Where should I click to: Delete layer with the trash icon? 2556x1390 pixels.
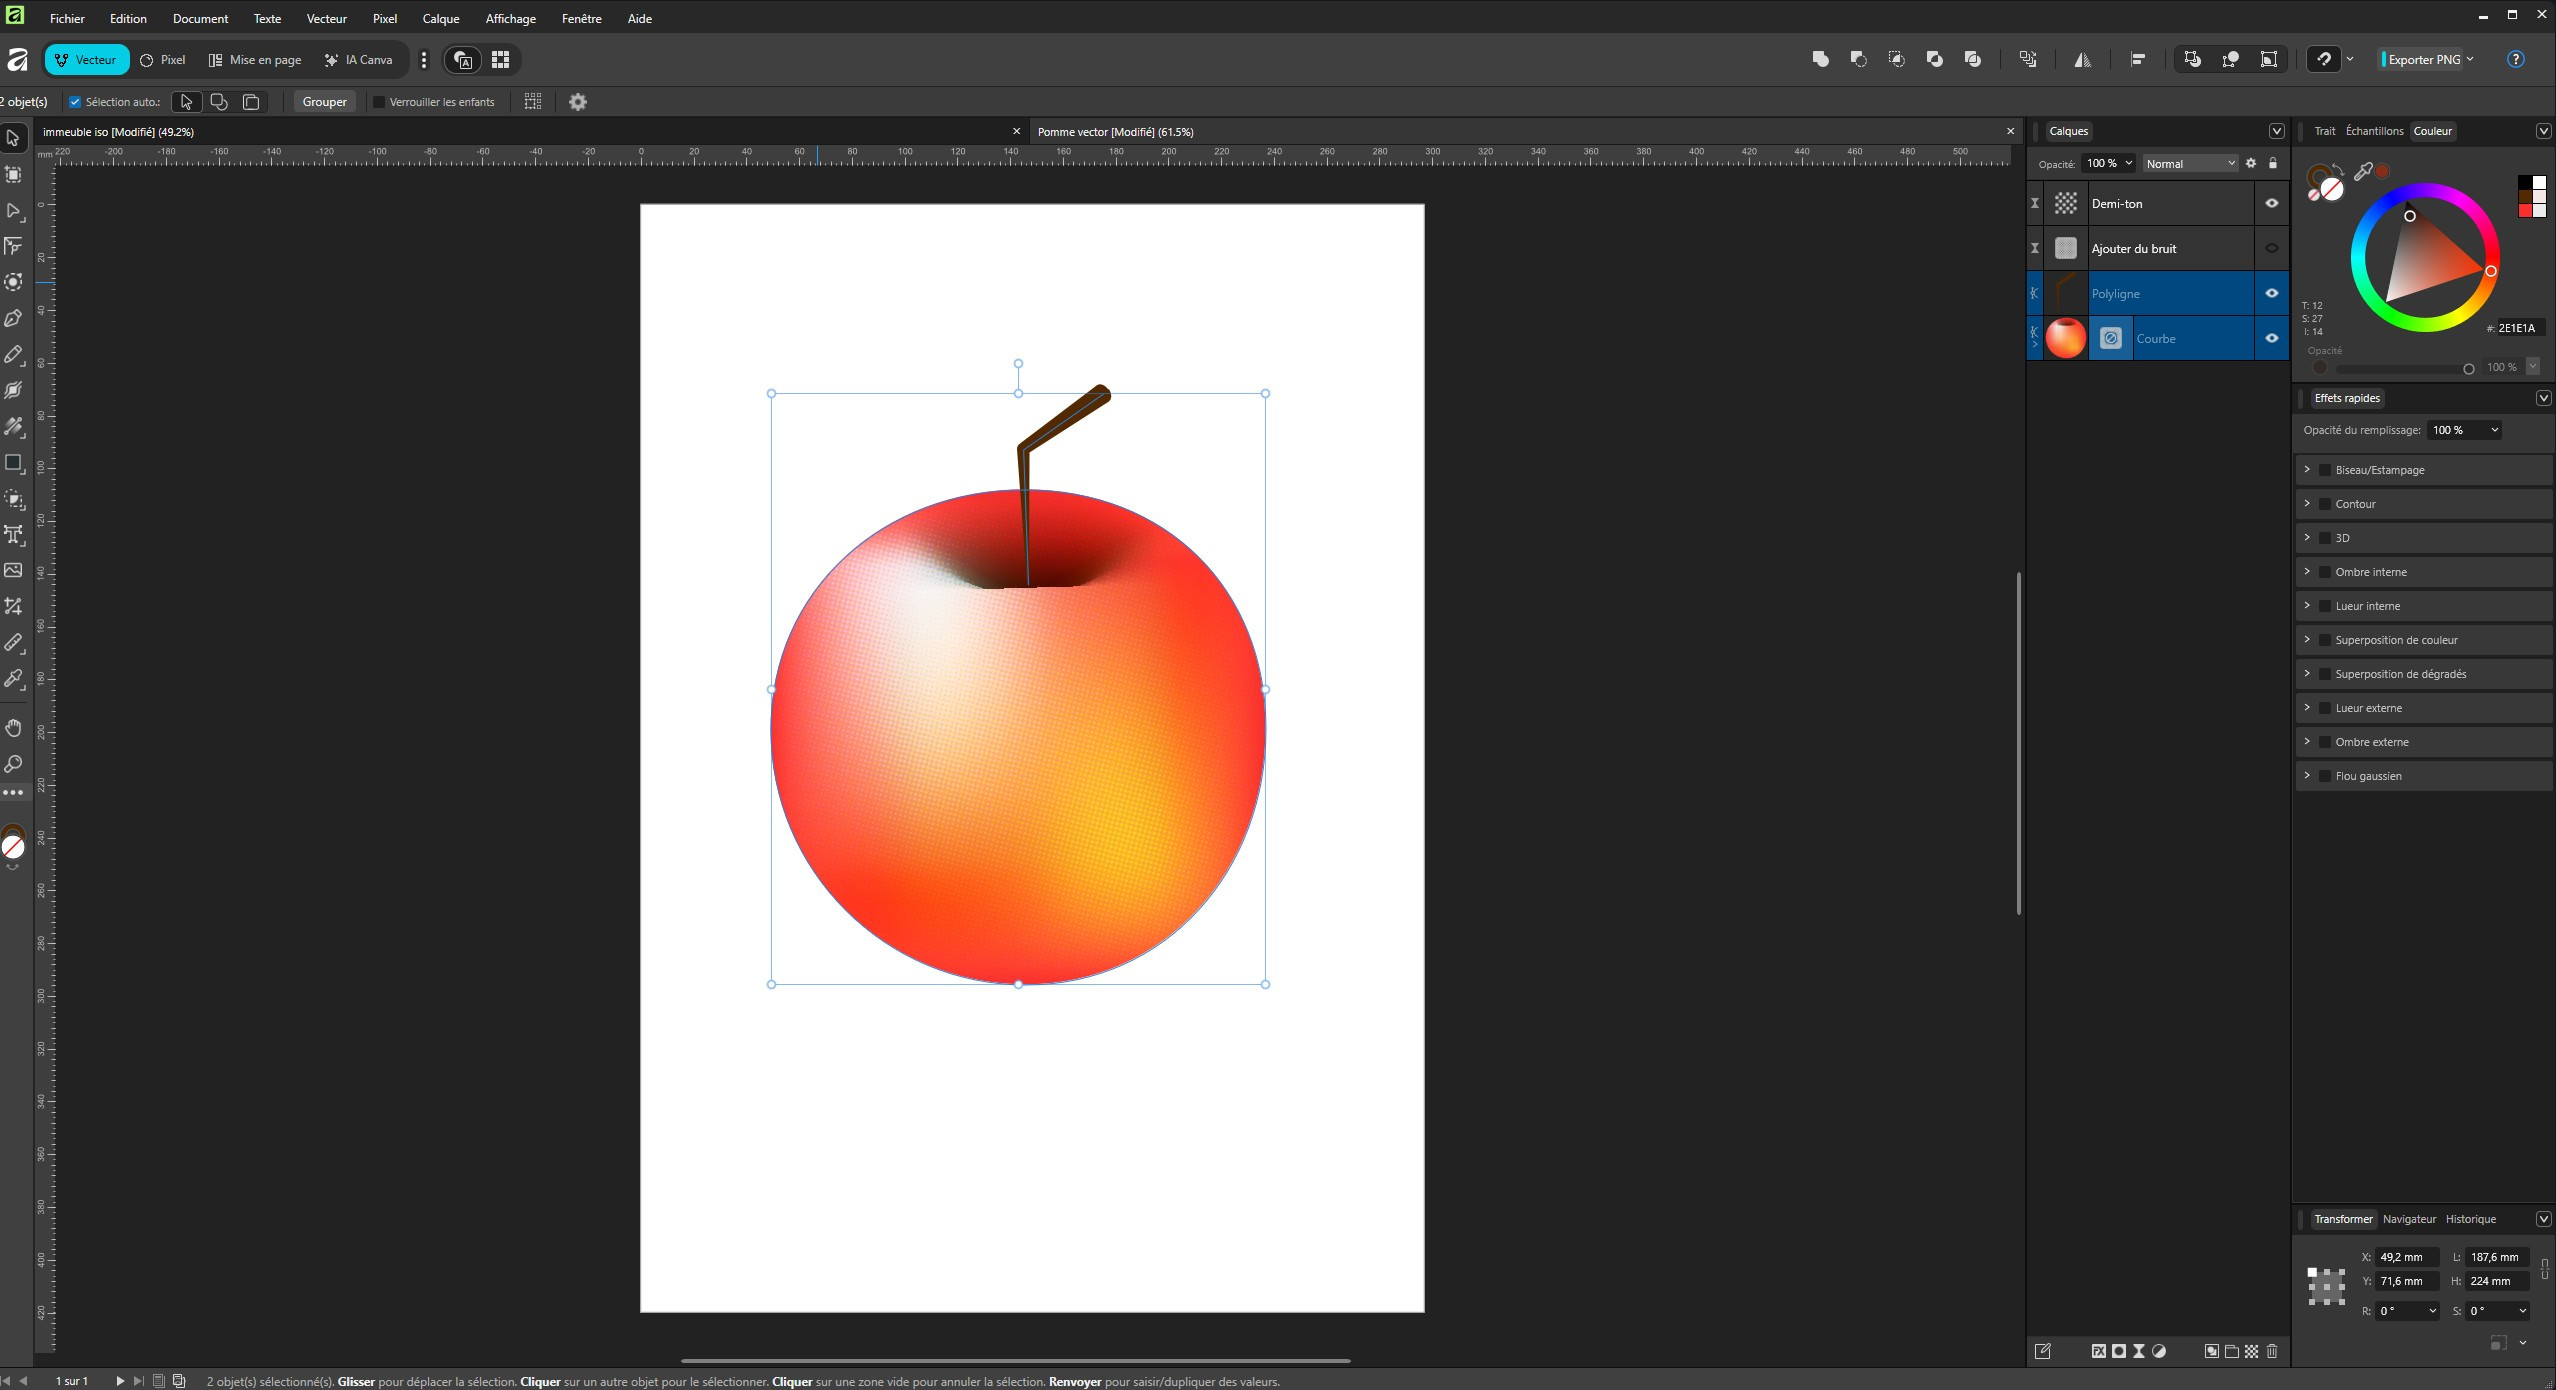[x=2272, y=1351]
